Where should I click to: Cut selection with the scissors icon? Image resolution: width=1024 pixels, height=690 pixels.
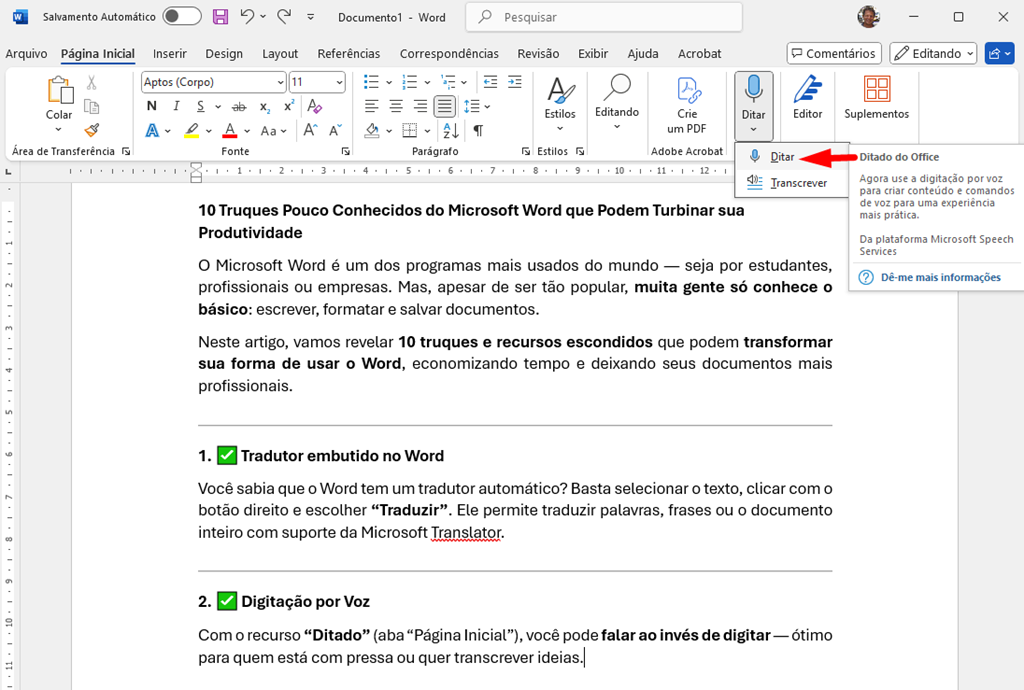(91, 82)
